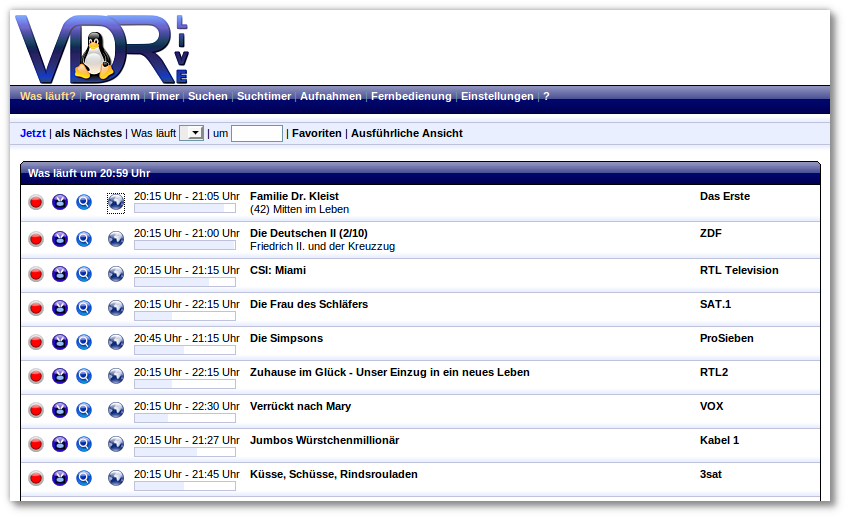This screenshot has height=518, width=847.
Task: Open the Einstellungen settings page
Action: pos(497,96)
